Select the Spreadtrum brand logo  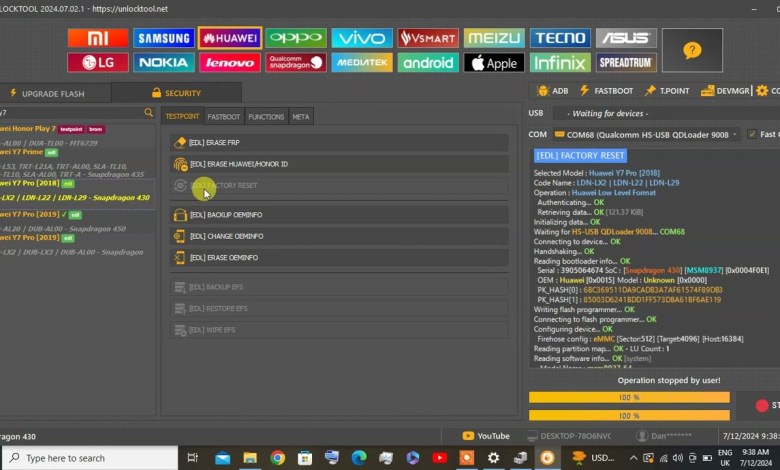[x=626, y=63]
